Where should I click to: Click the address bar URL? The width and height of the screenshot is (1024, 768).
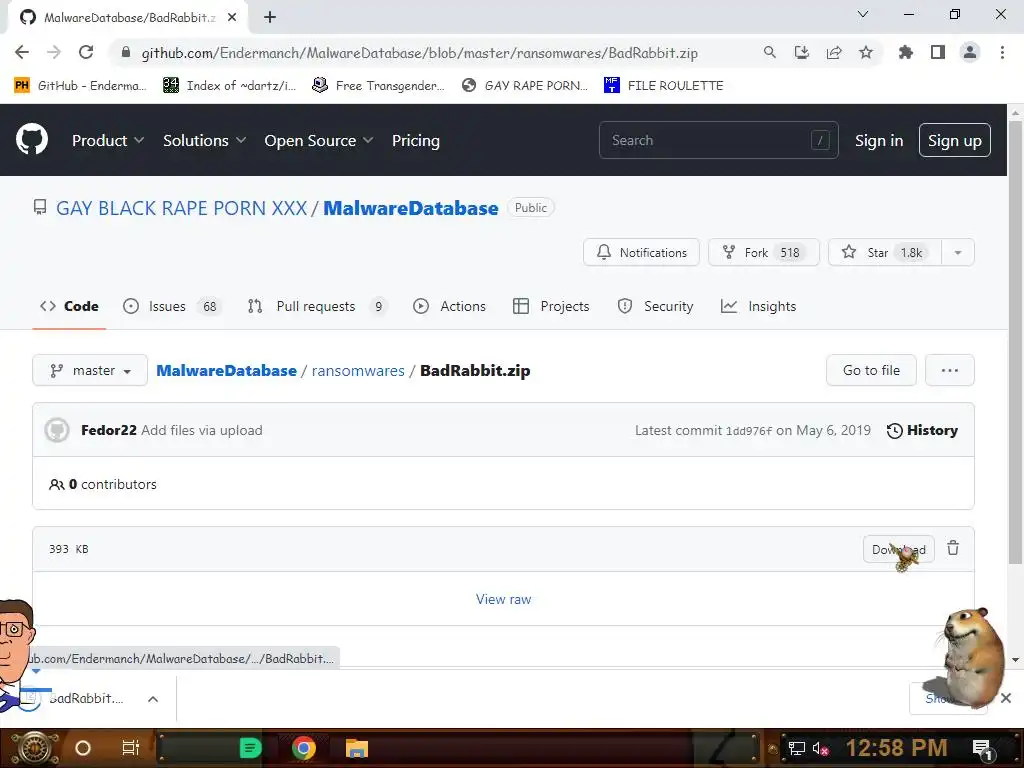coord(419,53)
